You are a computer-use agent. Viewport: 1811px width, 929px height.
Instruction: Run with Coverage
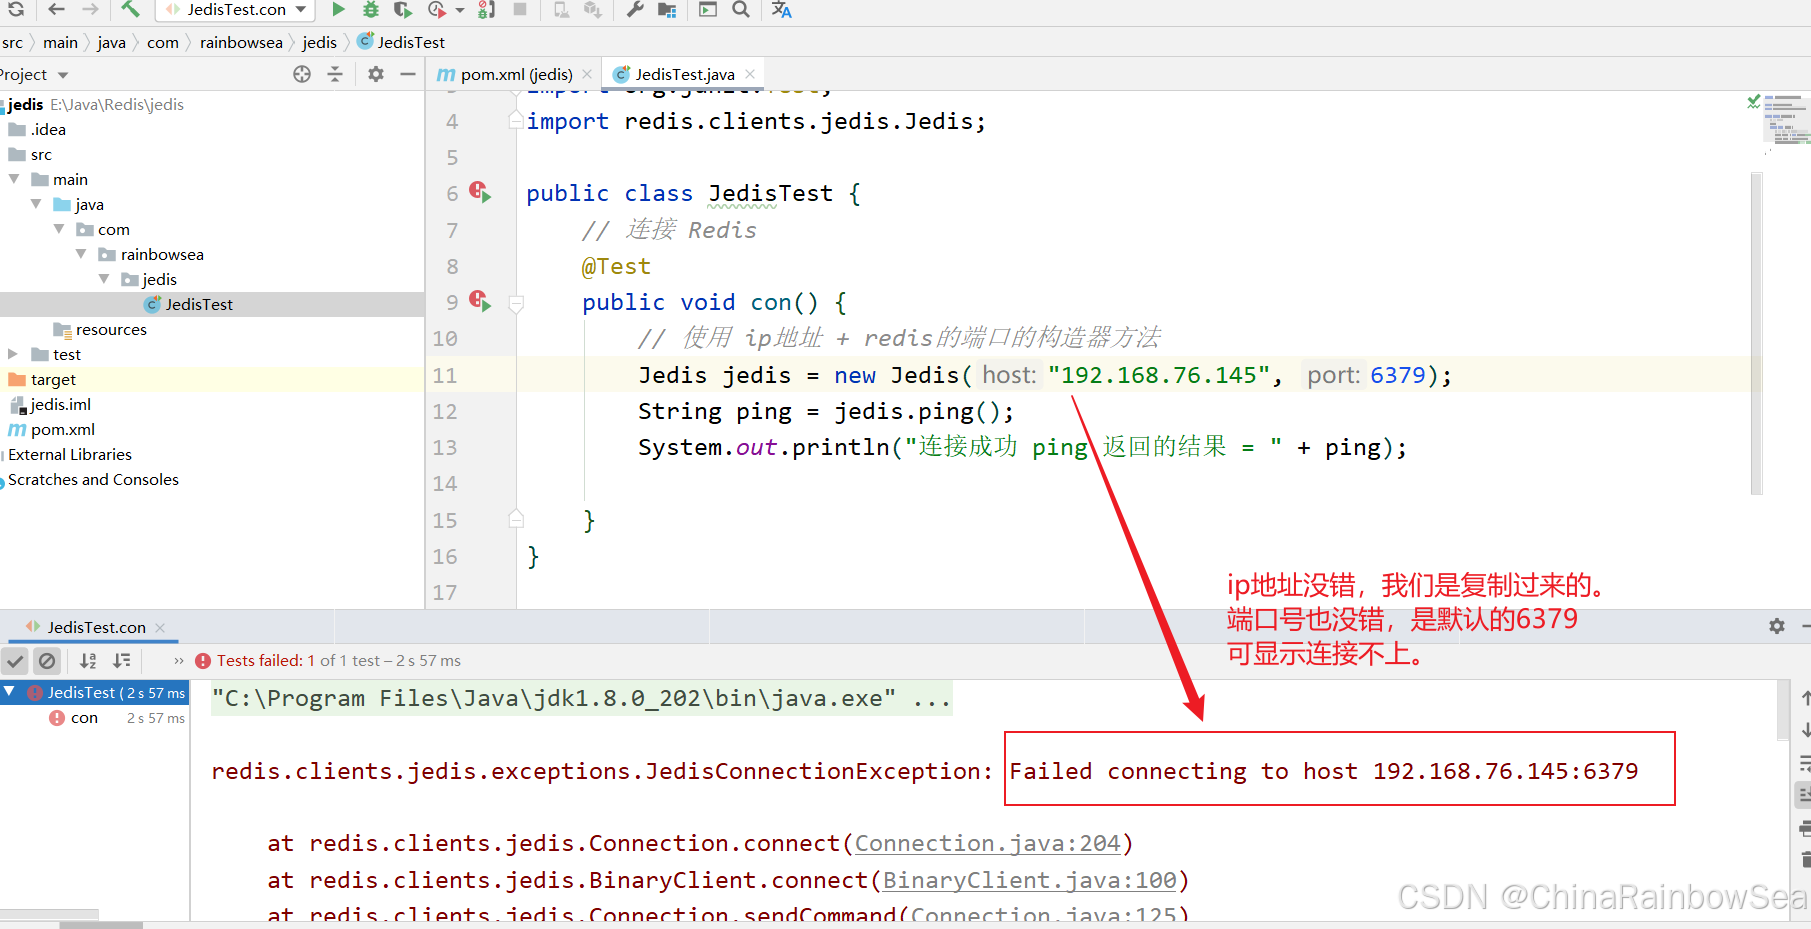click(x=403, y=10)
